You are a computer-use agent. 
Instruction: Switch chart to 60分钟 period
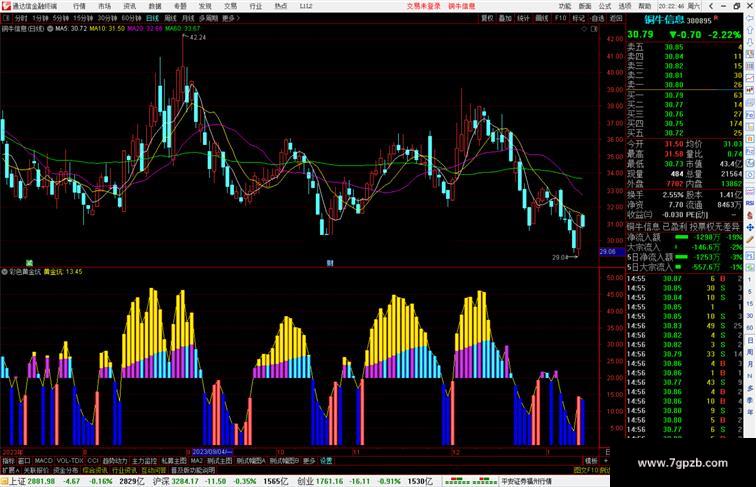tap(131, 18)
